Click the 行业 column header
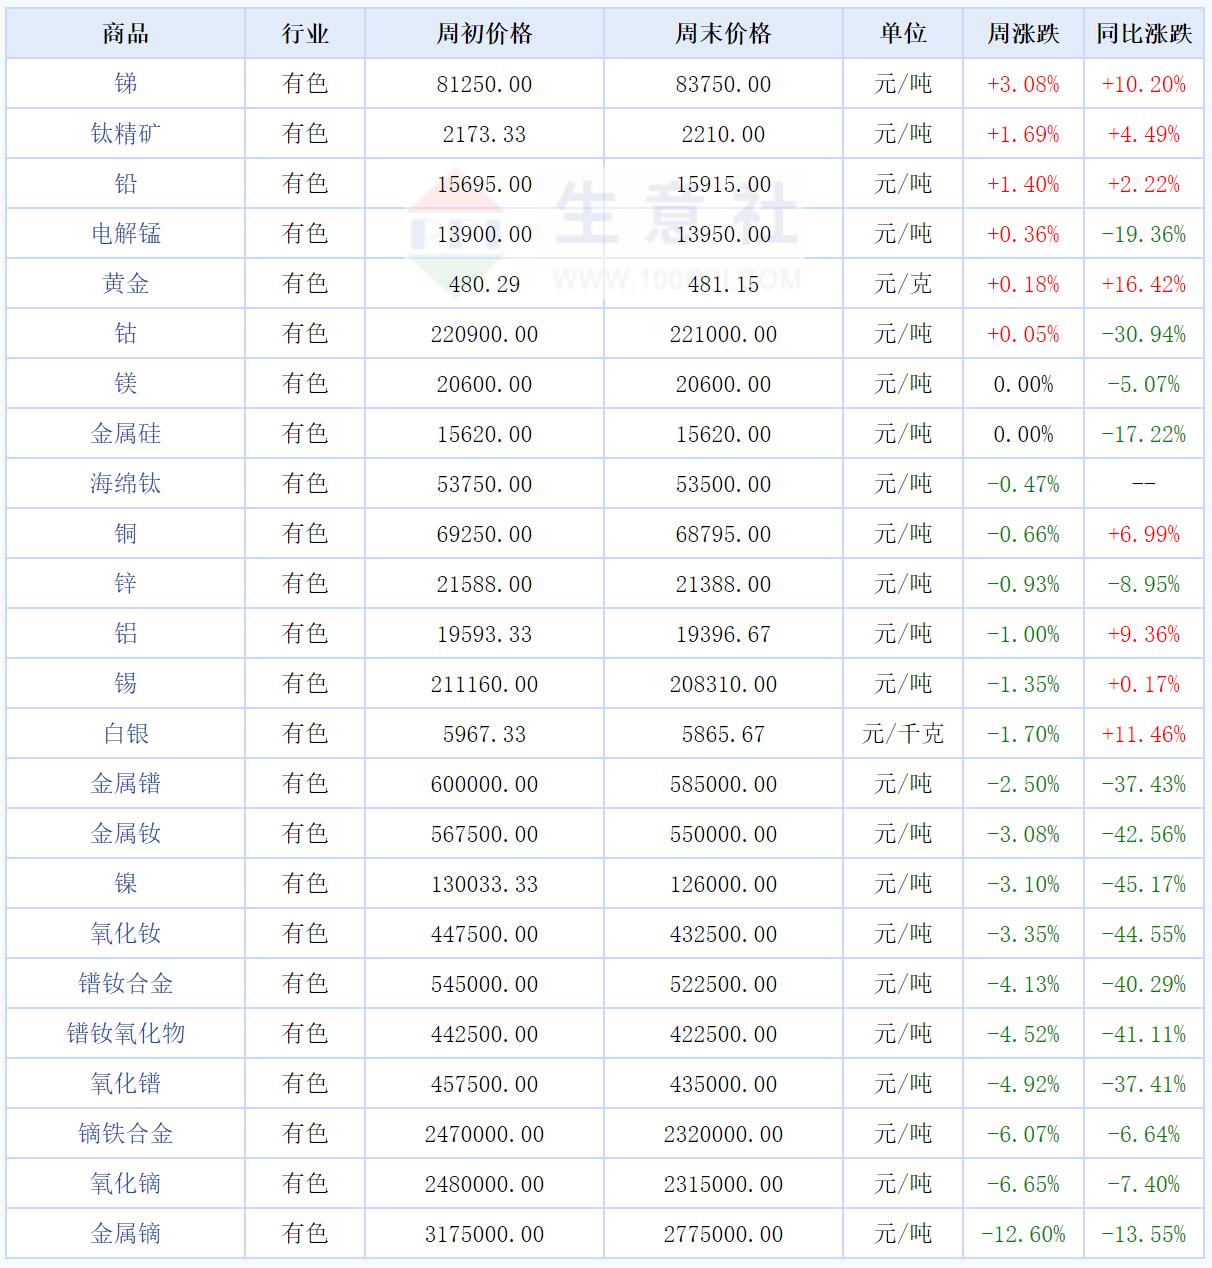The width and height of the screenshot is (1212, 1268). click(305, 34)
